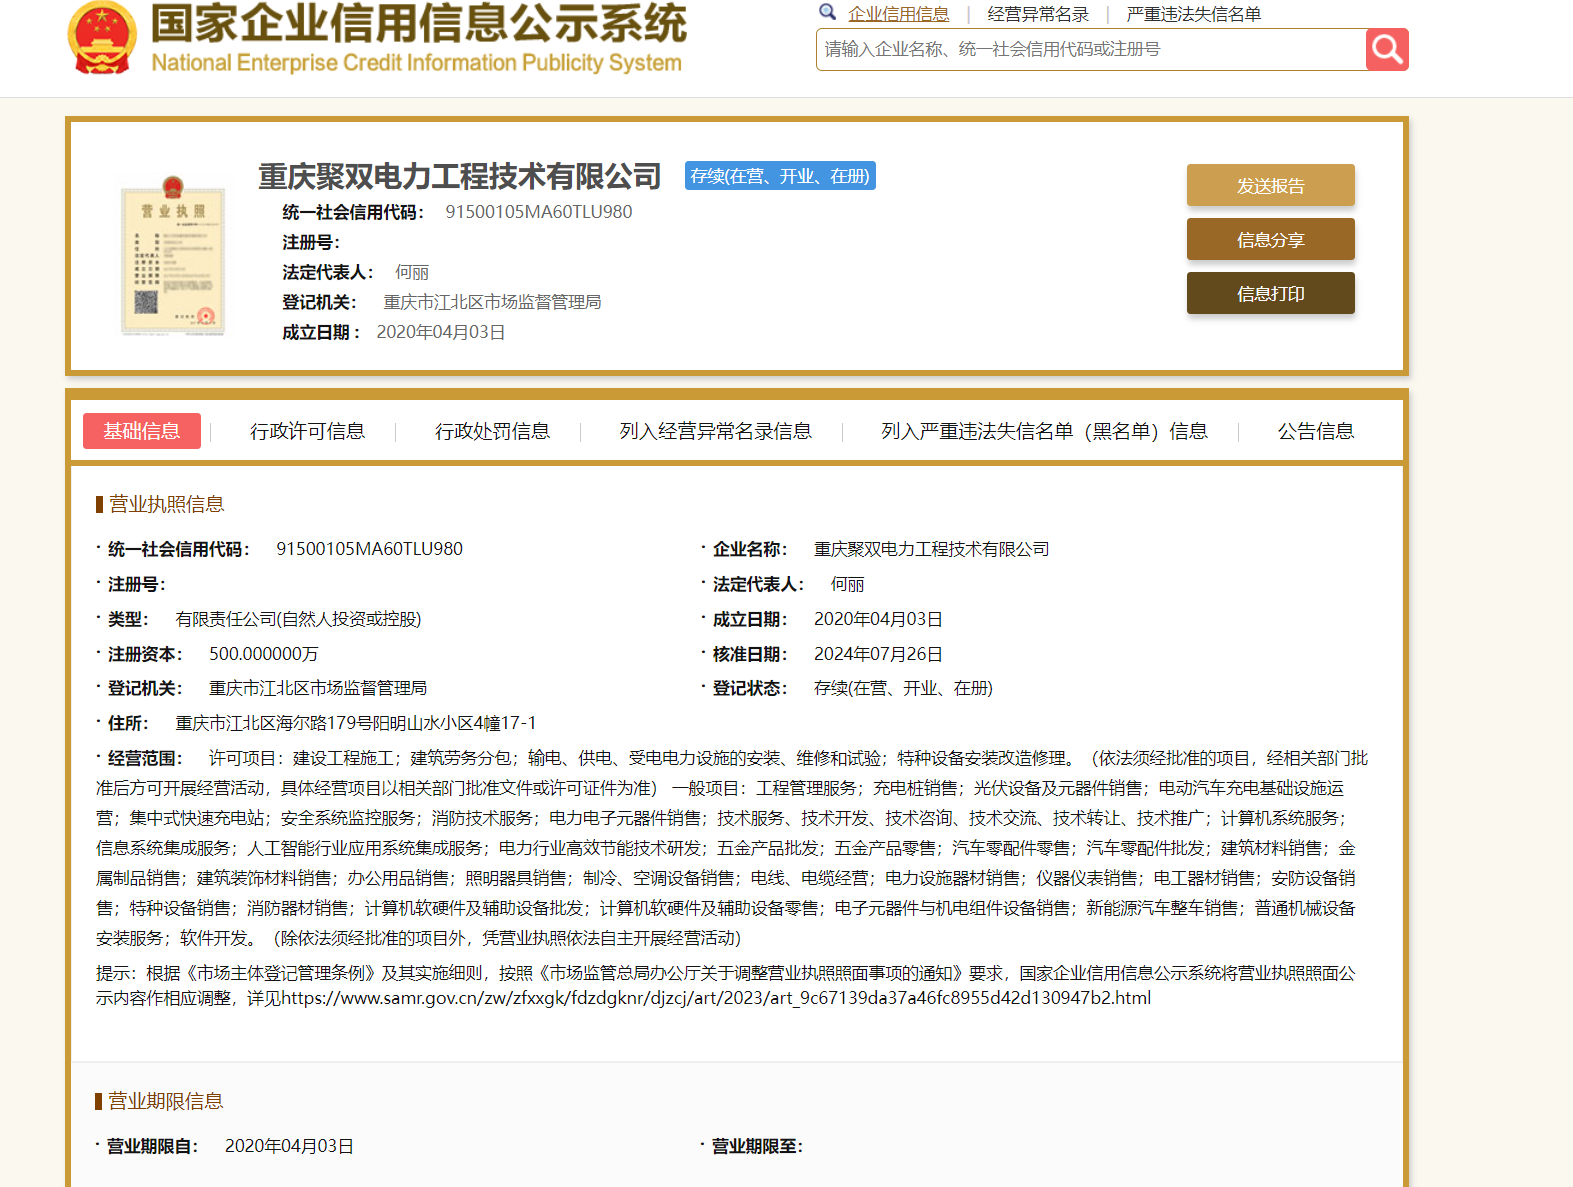The image size is (1573, 1187).
Task: Click the 登记状态 value 存续(在营、开业、在册)
Action: (903, 688)
